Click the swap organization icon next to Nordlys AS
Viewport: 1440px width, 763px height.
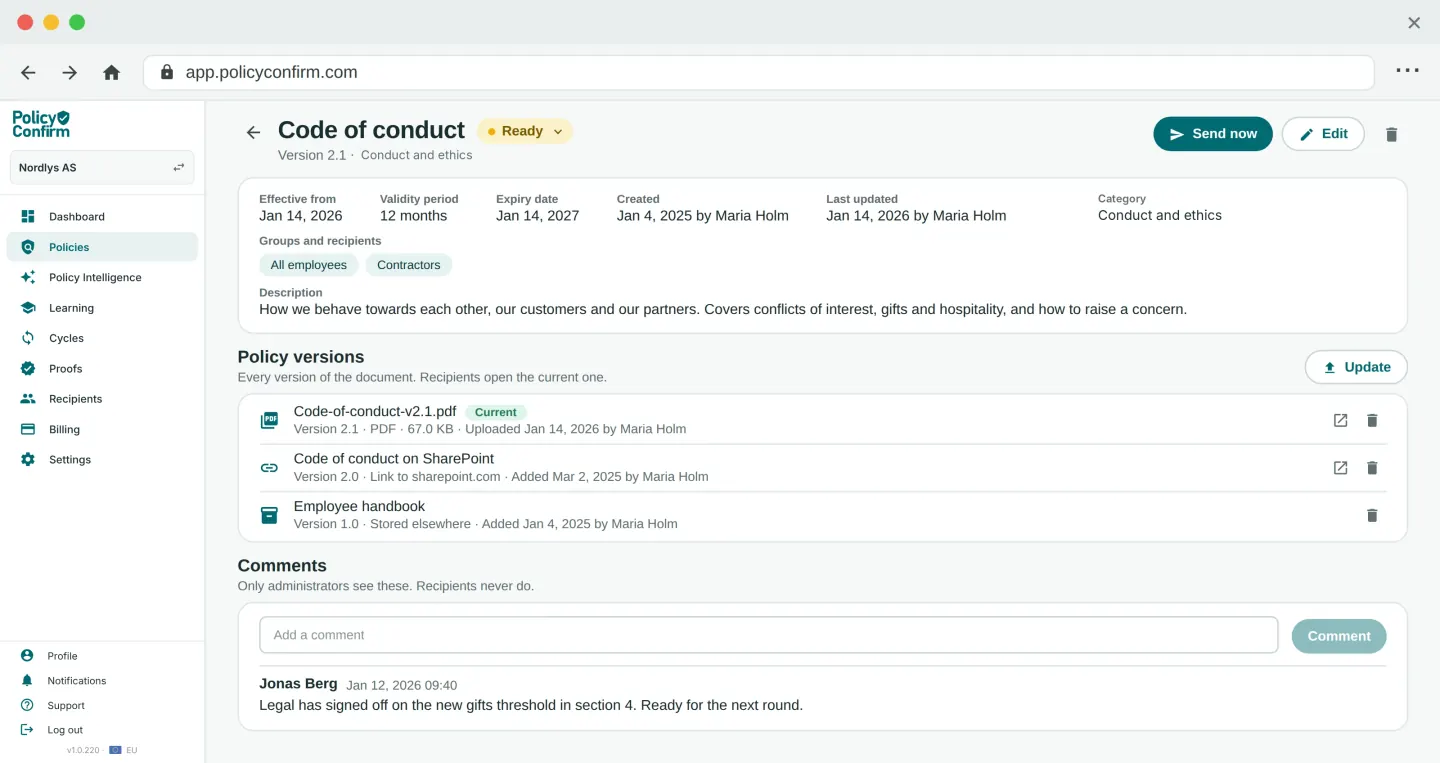tap(178, 167)
